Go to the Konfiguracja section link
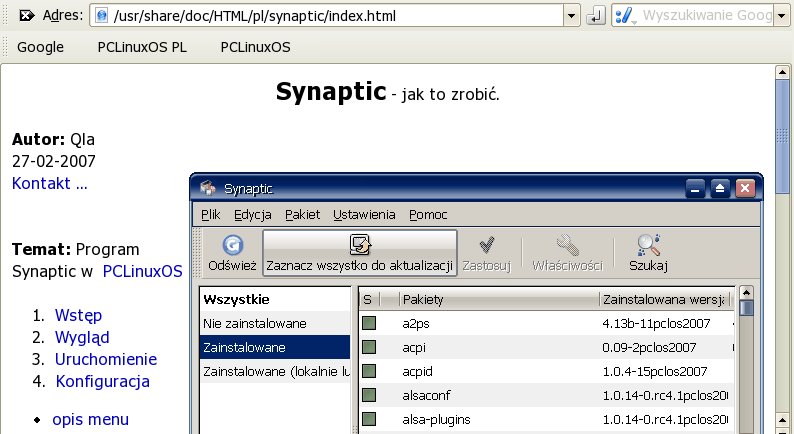 [102, 381]
